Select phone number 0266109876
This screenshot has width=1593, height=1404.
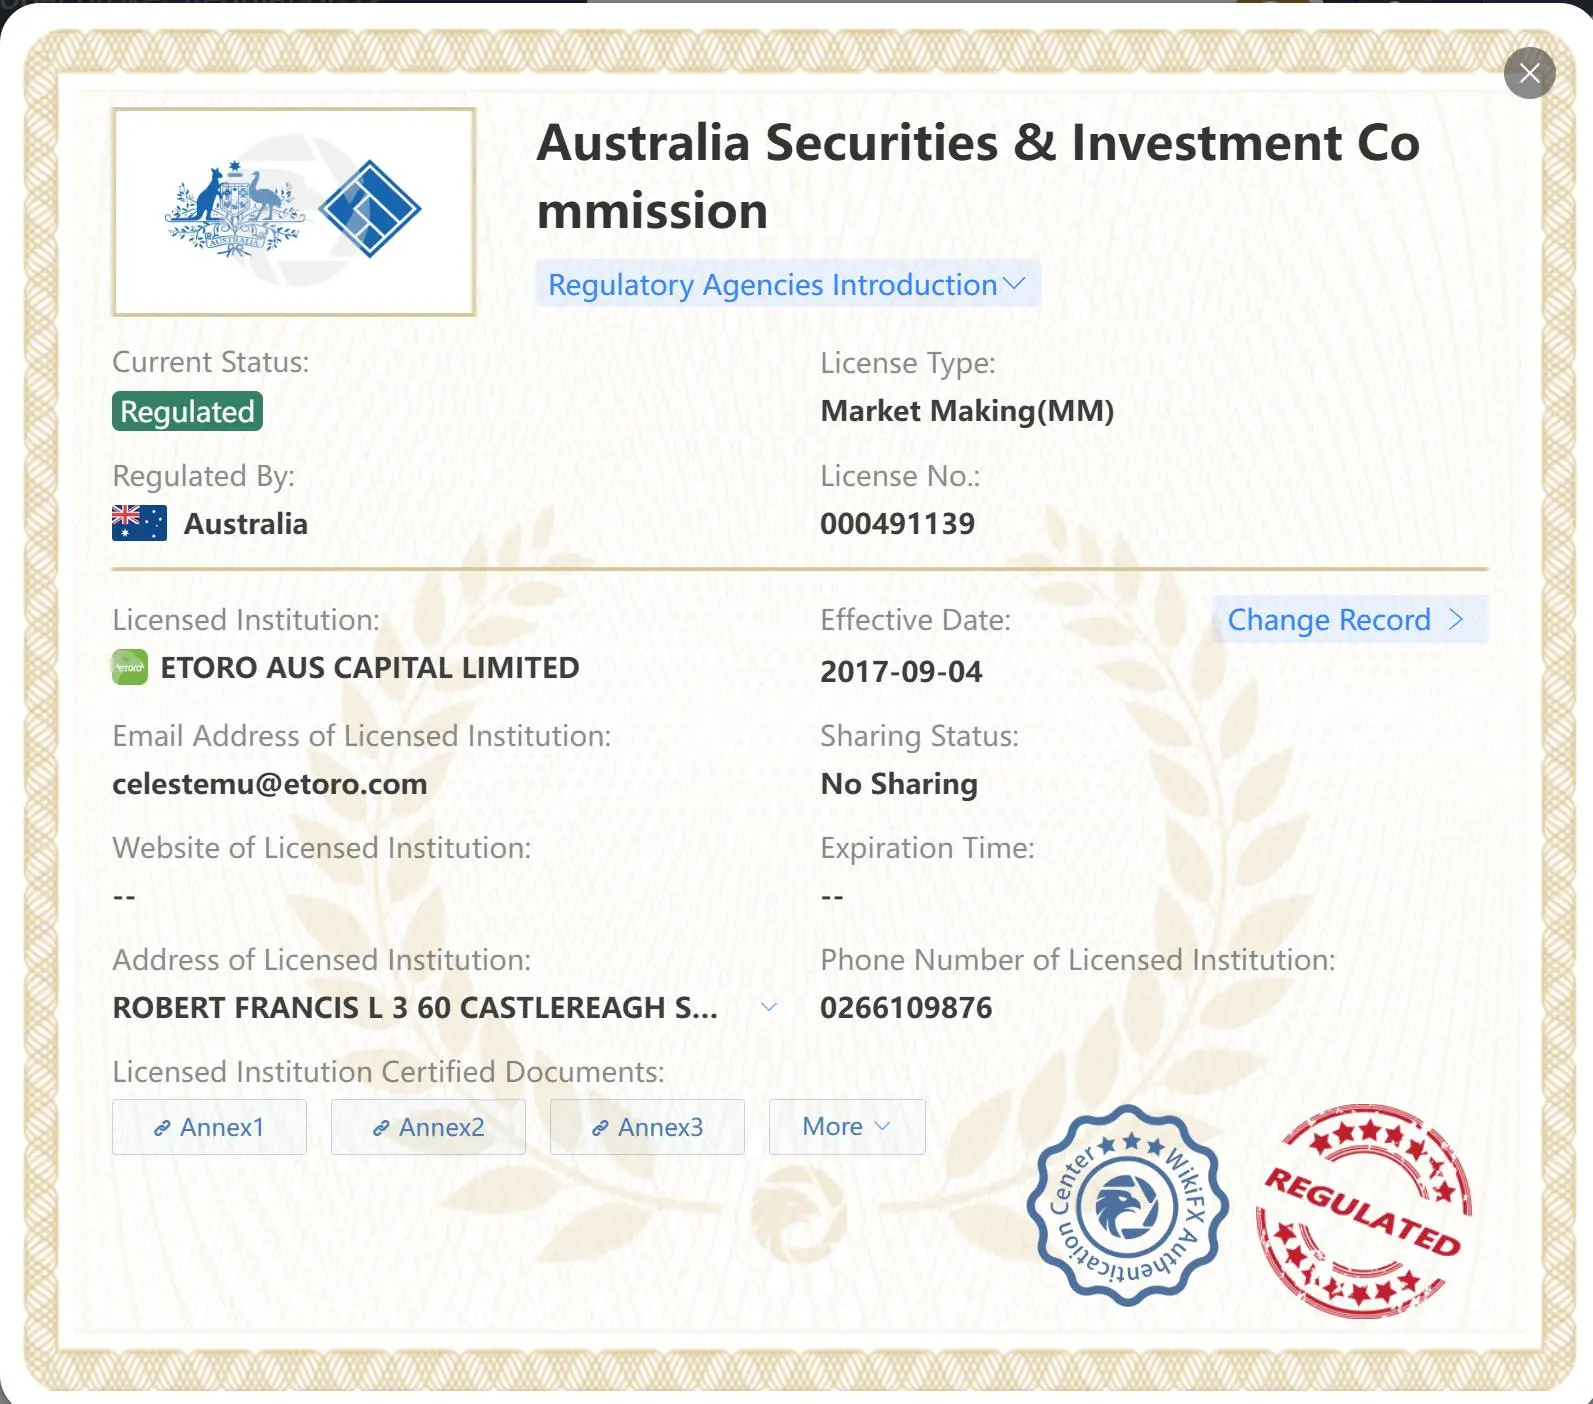(907, 1007)
